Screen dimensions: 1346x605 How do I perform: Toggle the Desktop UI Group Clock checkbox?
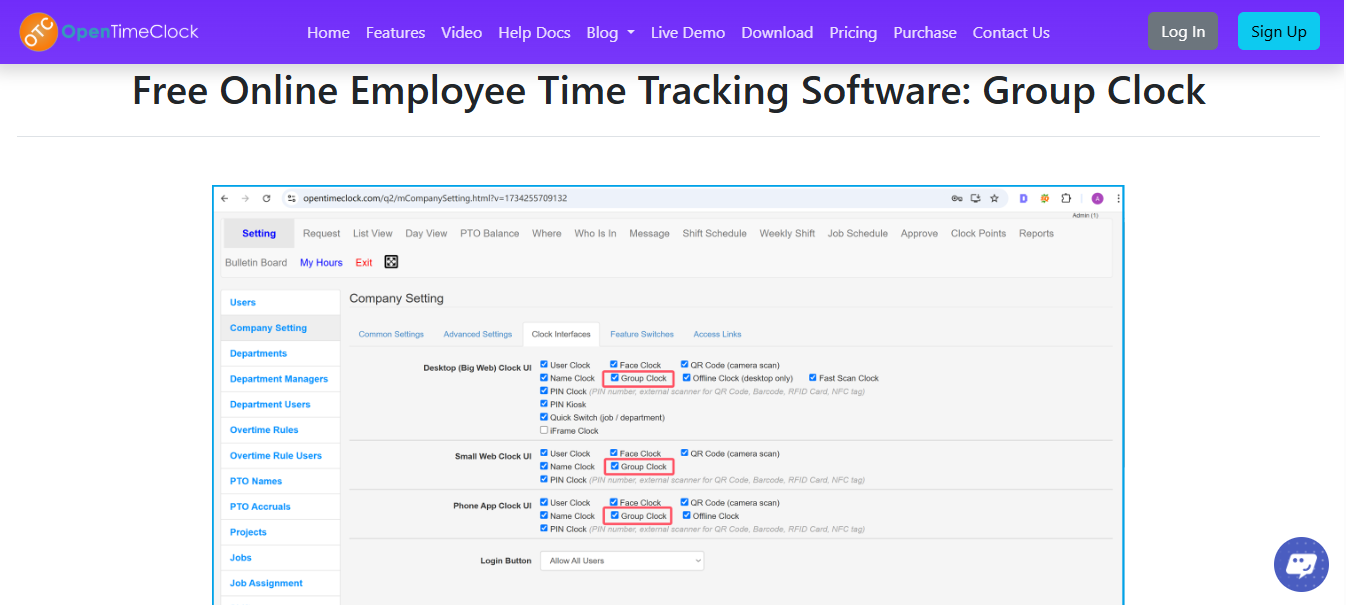(x=615, y=378)
